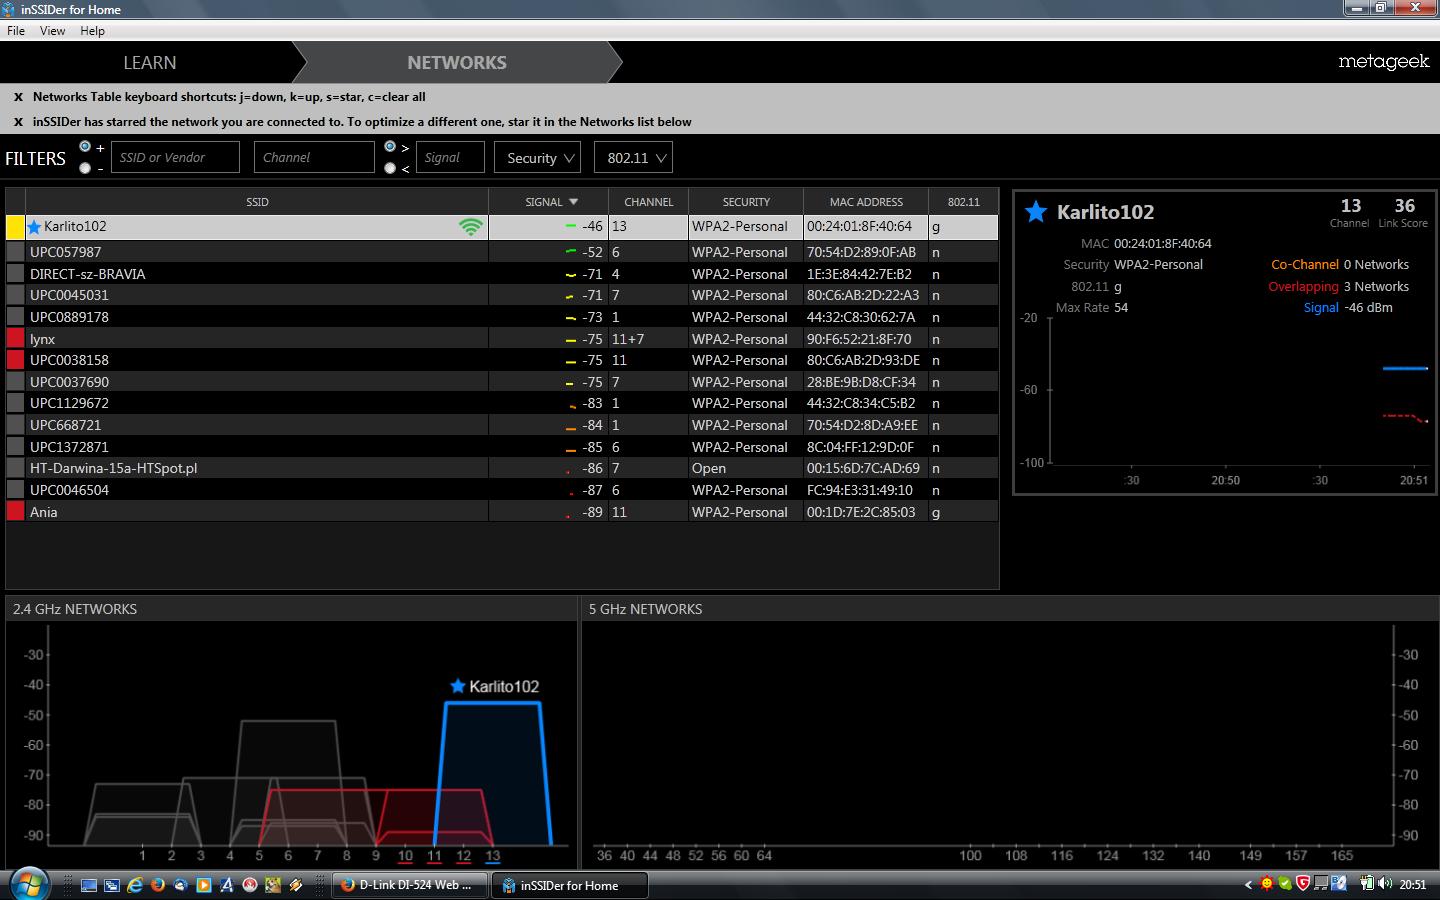Screen dimensions: 1440x900
Task: Click the green checkmark tray icon
Action: [1285, 884]
